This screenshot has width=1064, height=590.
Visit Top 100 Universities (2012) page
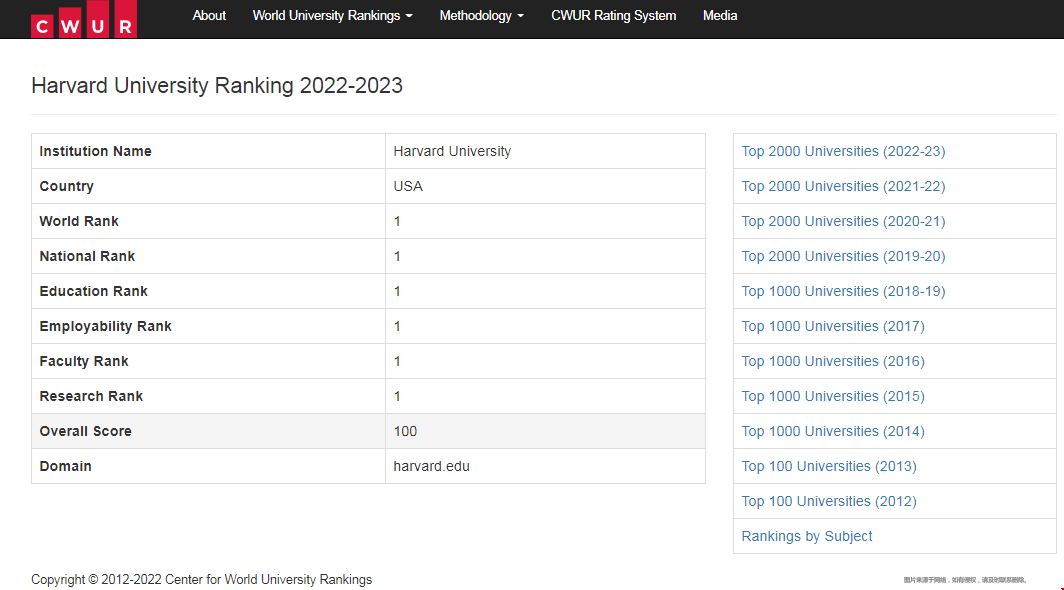click(829, 501)
